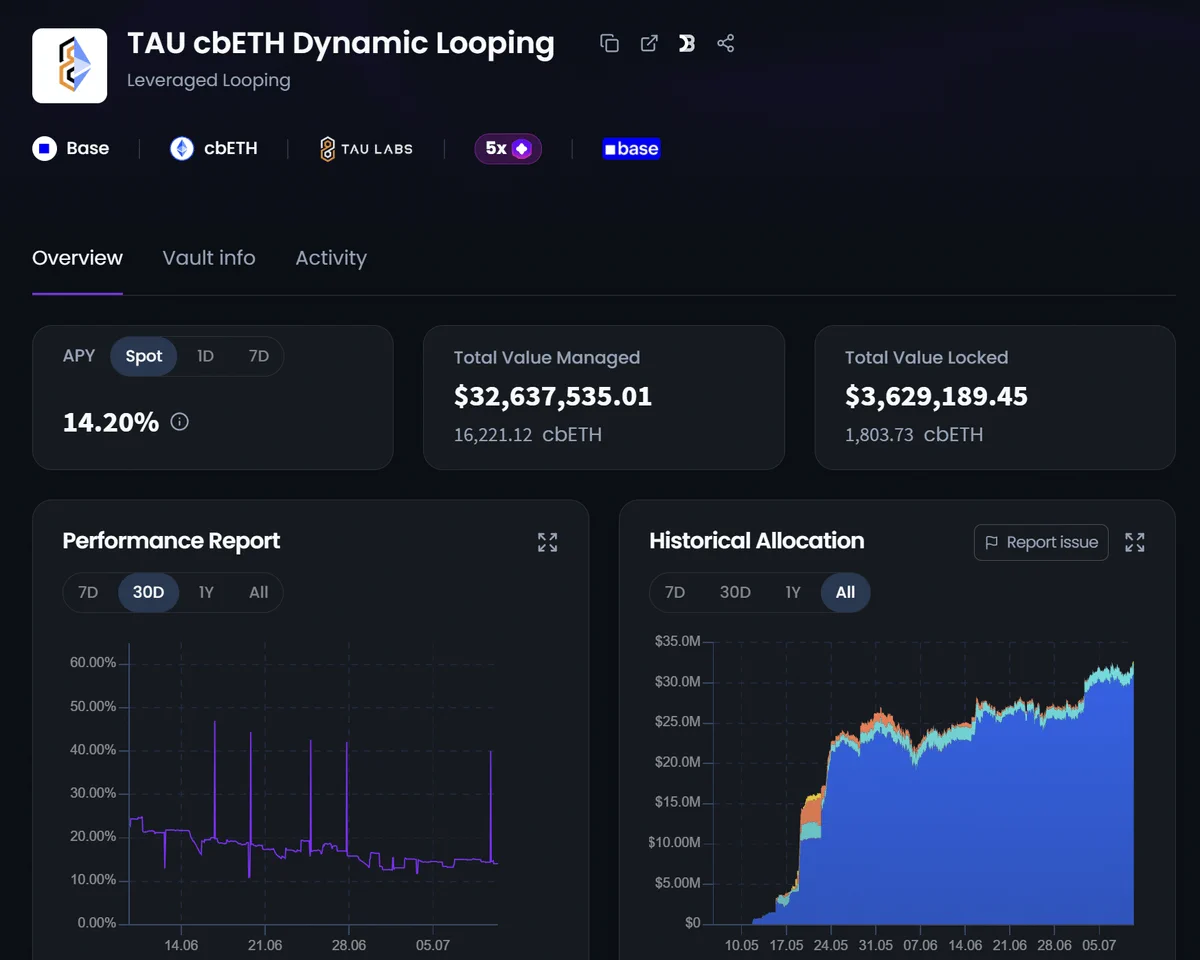The width and height of the screenshot is (1200, 960).
Task: Set Performance Report range to All
Action: click(x=258, y=592)
